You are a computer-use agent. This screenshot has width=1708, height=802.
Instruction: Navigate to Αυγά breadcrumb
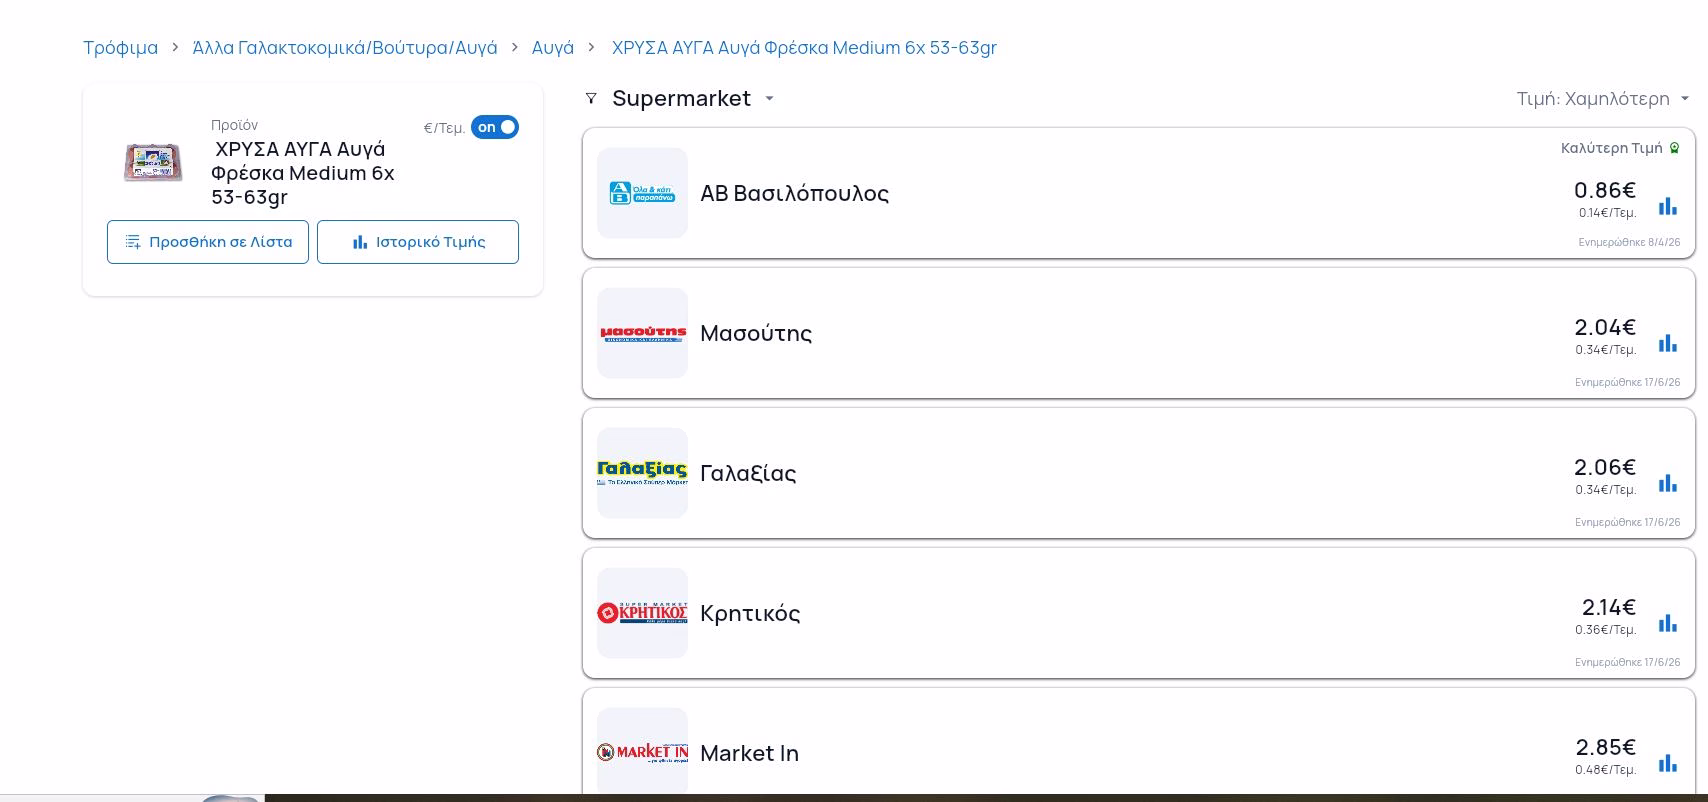(553, 47)
